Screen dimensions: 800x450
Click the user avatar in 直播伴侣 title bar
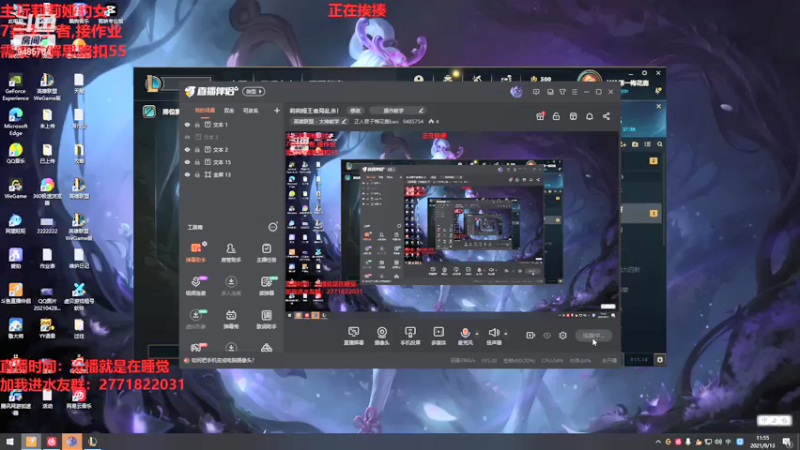[x=516, y=92]
